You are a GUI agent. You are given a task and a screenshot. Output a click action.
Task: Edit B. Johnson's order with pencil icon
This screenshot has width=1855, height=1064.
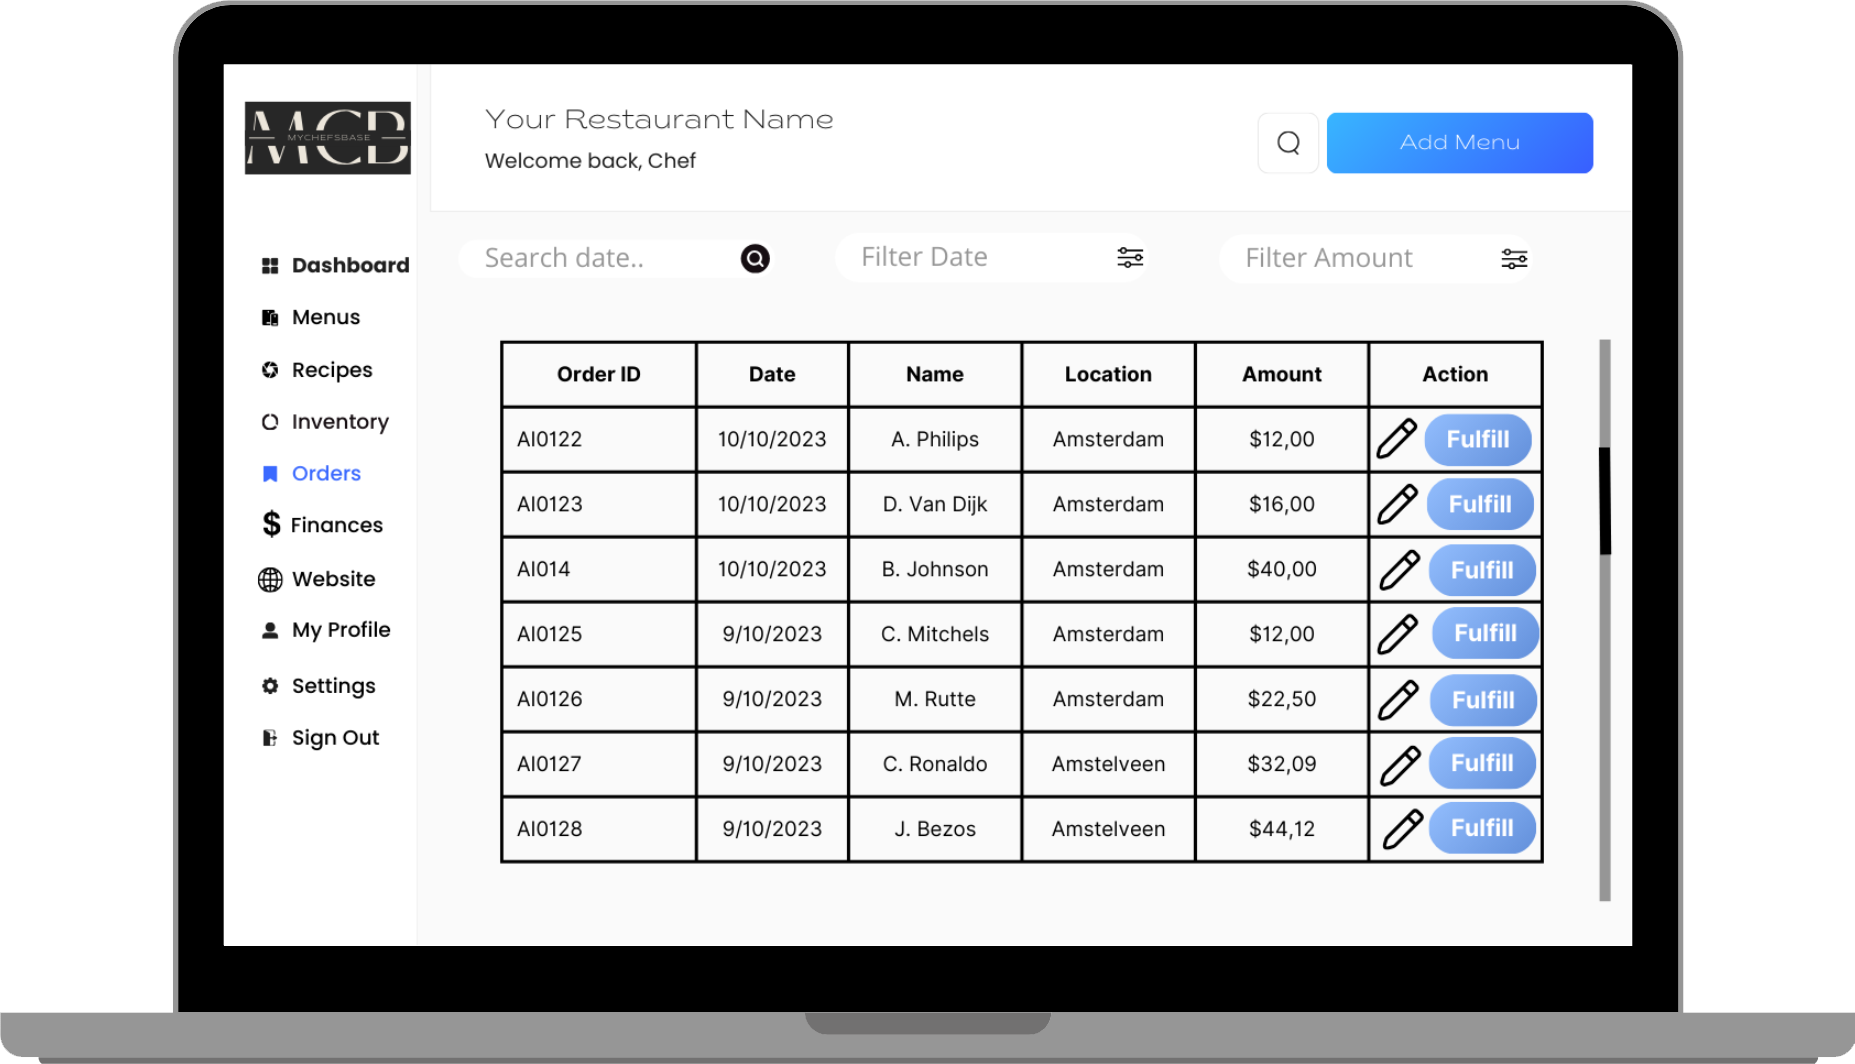tap(1400, 569)
